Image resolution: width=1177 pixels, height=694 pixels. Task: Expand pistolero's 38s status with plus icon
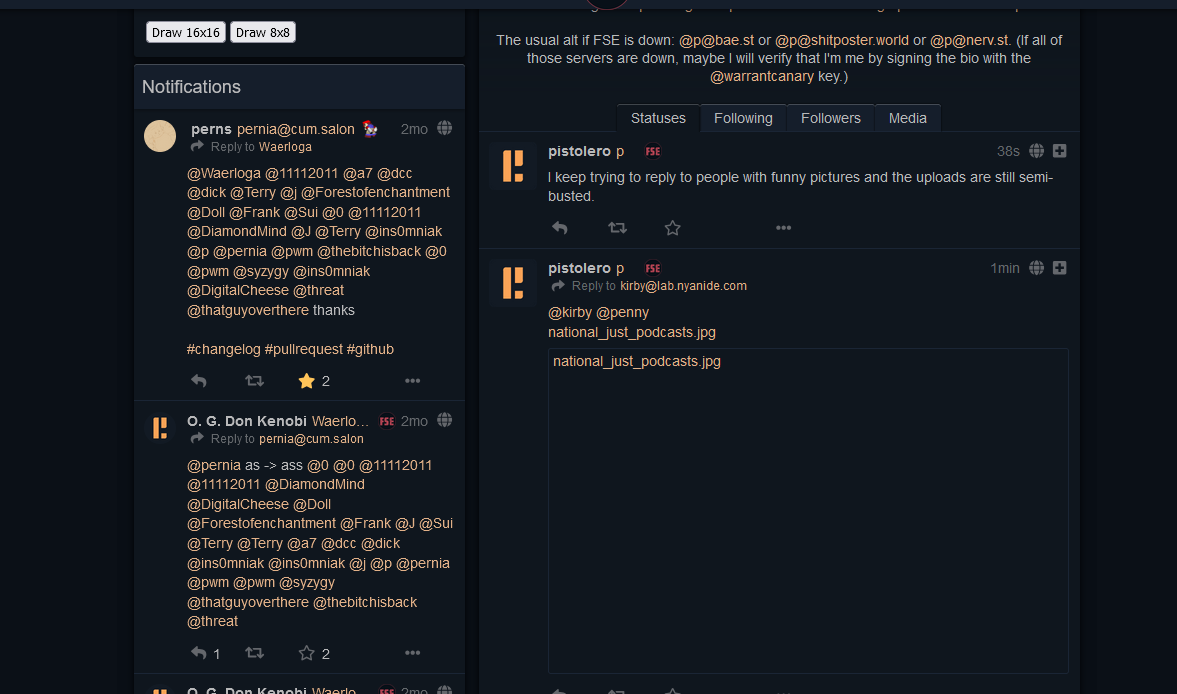pyautogui.click(x=1059, y=151)
